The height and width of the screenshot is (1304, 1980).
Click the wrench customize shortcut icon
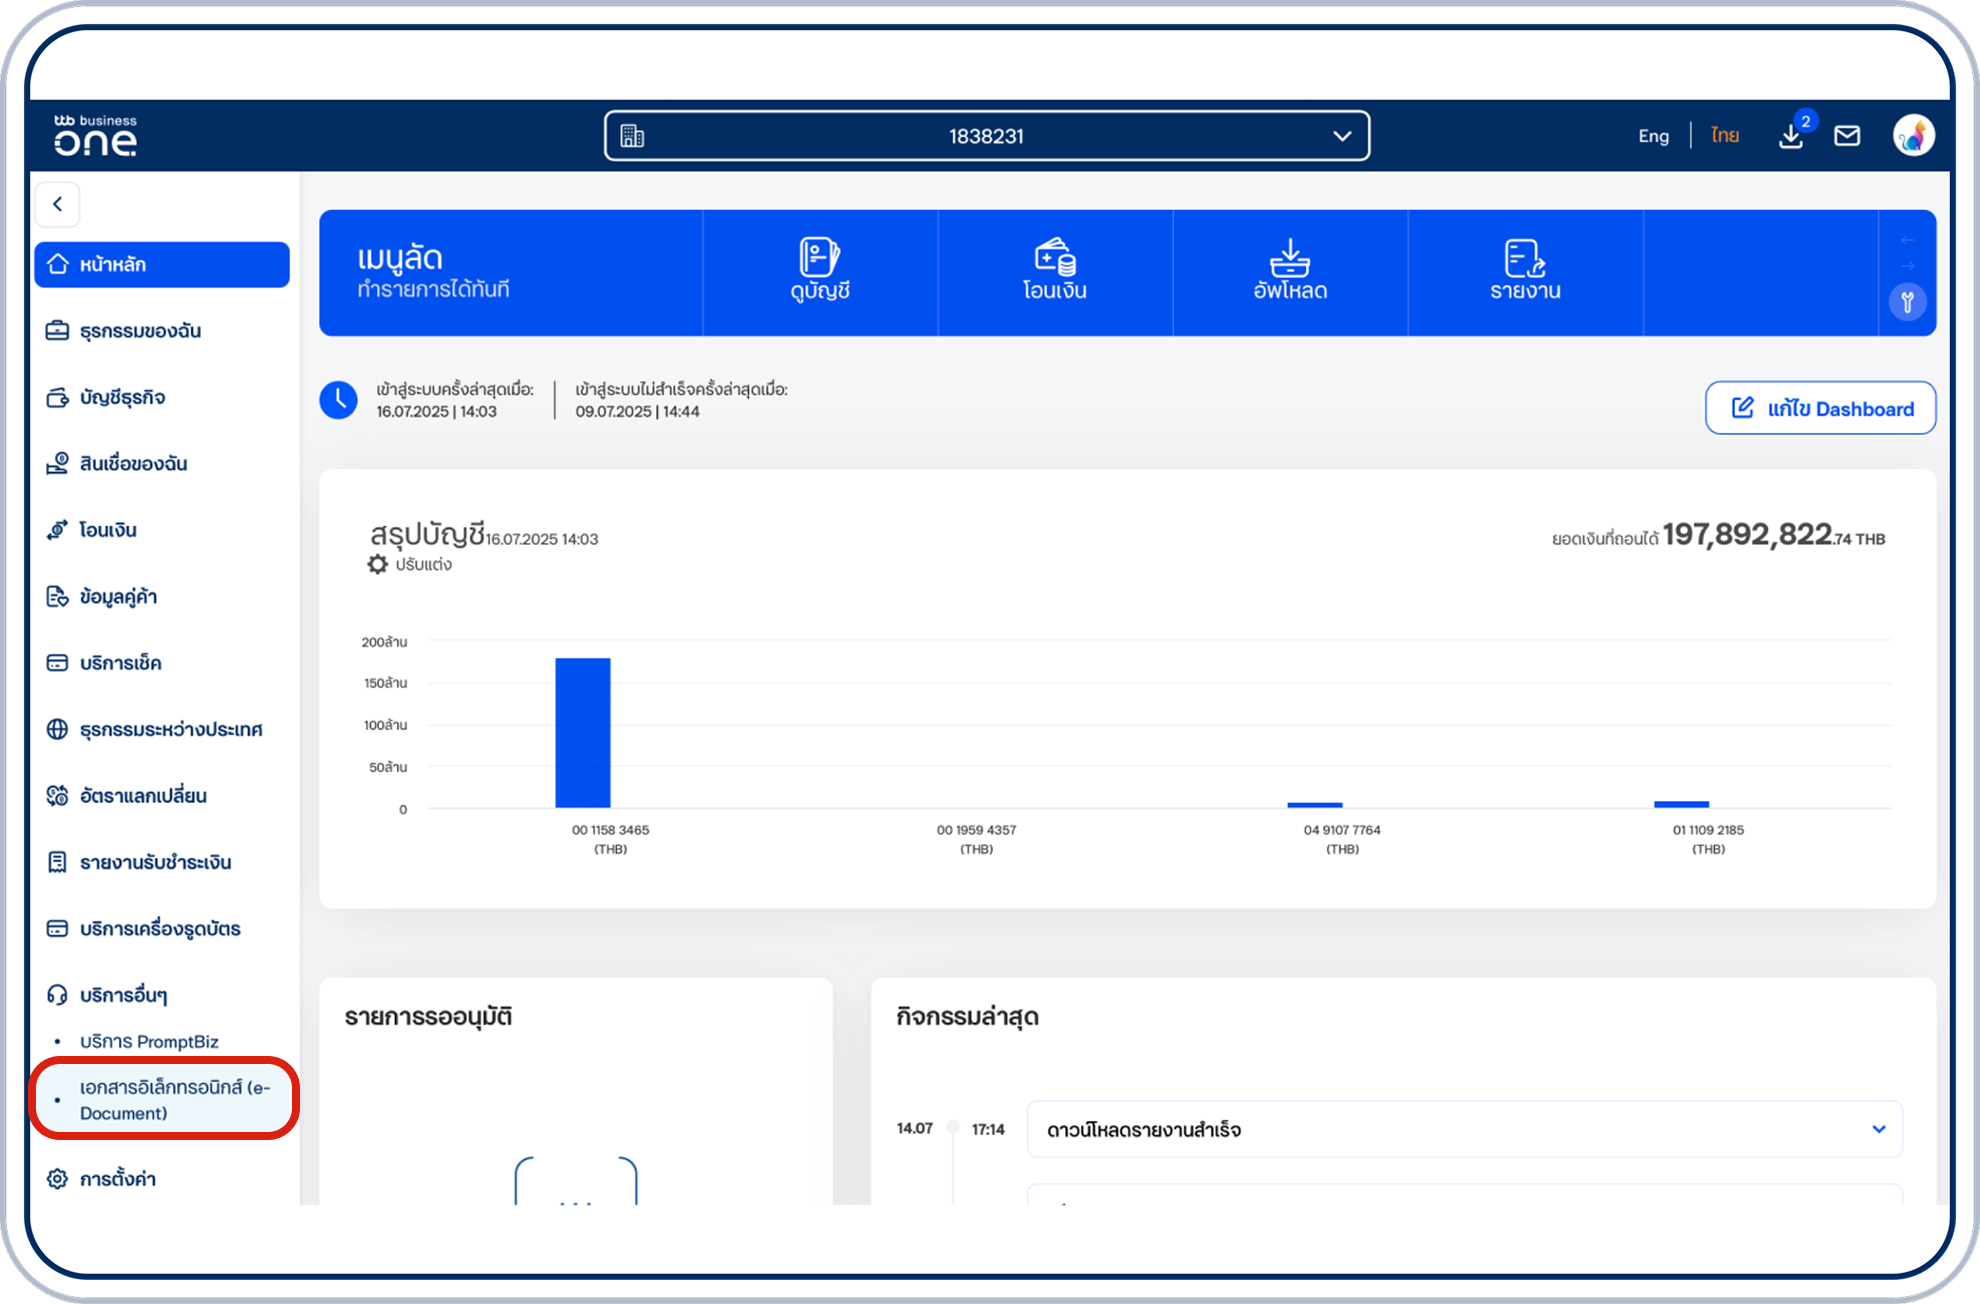(1907, 302)
